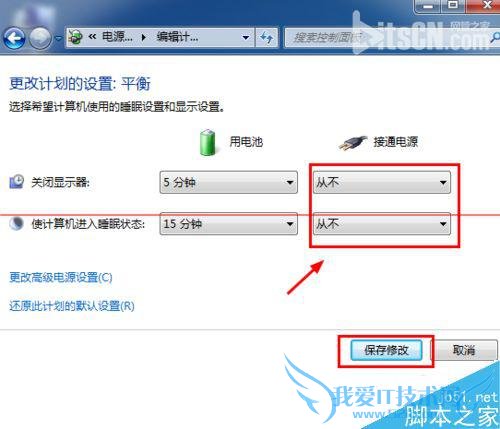500x429 pixels.
Task: Click 还原此计划的默认设置(R) link
Action: 72,306
